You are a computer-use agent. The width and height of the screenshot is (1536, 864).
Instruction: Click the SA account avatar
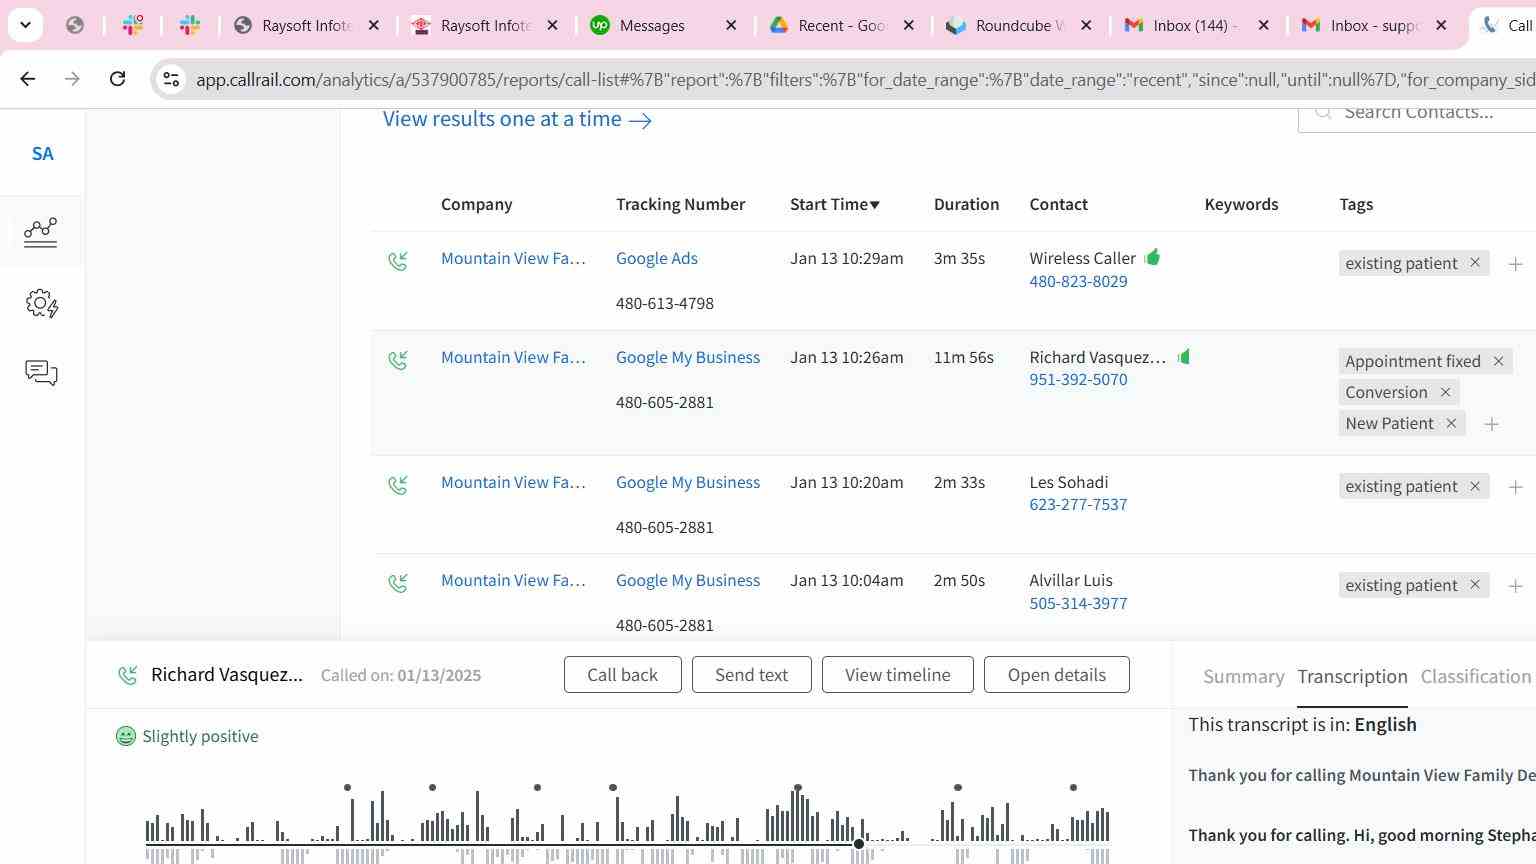(42, 154)
